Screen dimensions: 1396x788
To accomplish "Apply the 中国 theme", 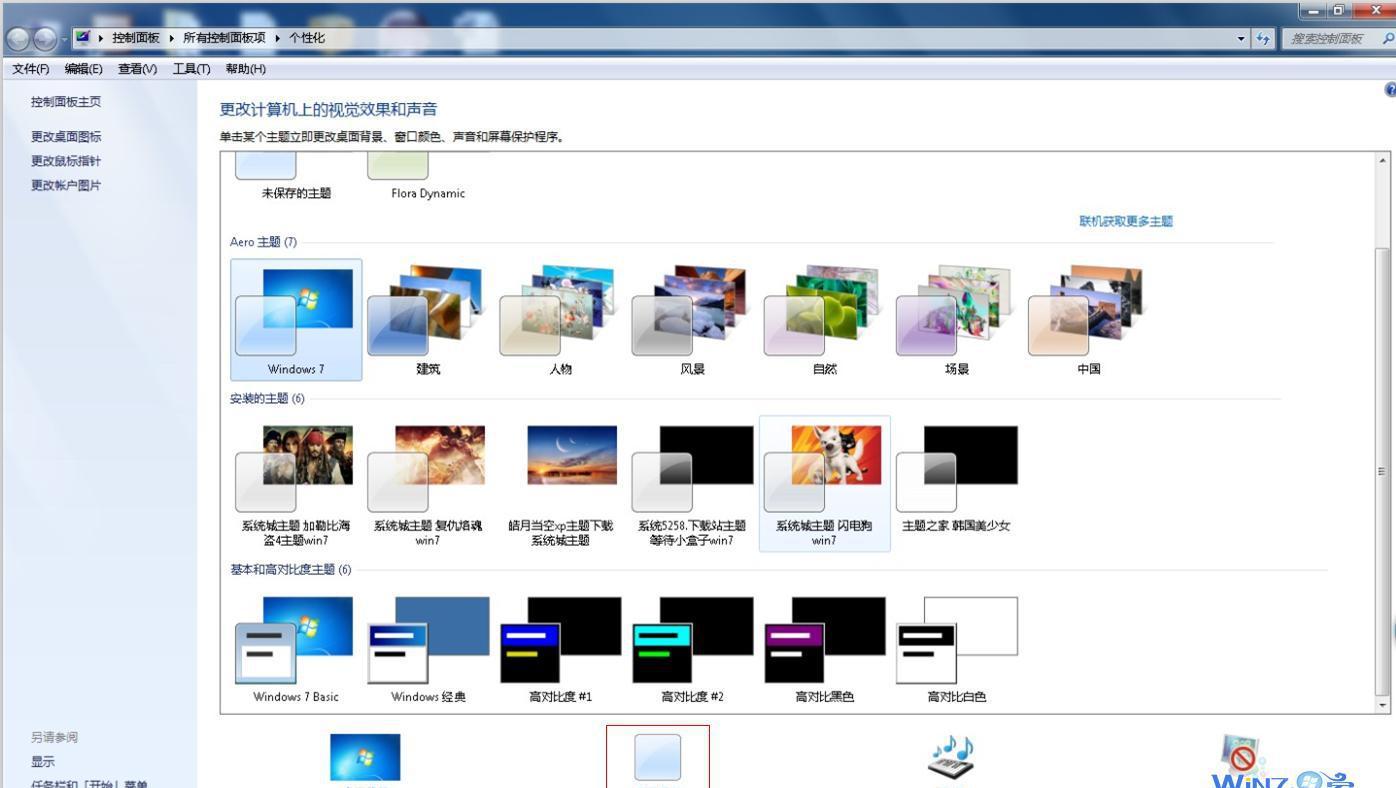I will point(1088,320).
